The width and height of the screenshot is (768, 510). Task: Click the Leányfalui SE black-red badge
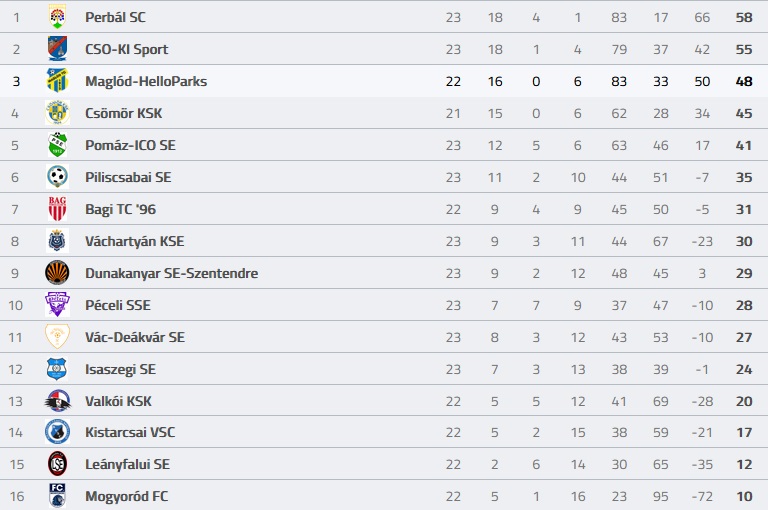(x=57, y=464)
